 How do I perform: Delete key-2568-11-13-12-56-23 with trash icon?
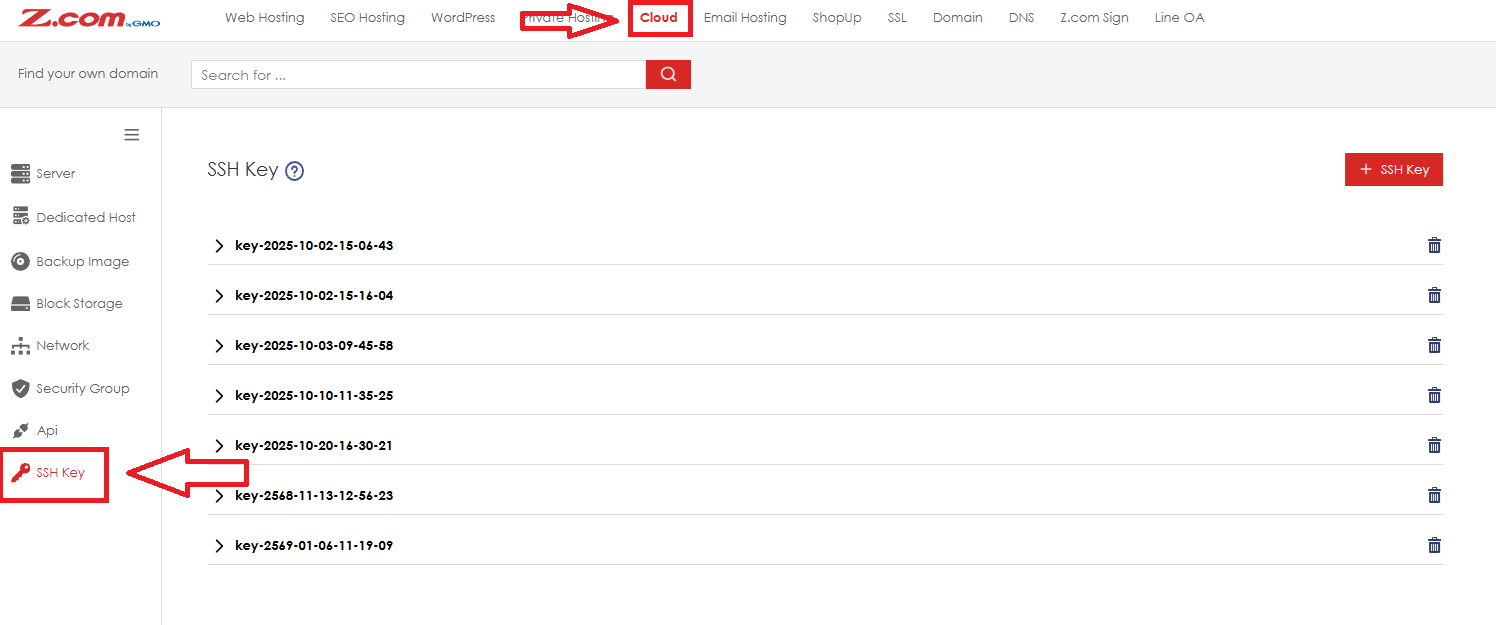1434,495
